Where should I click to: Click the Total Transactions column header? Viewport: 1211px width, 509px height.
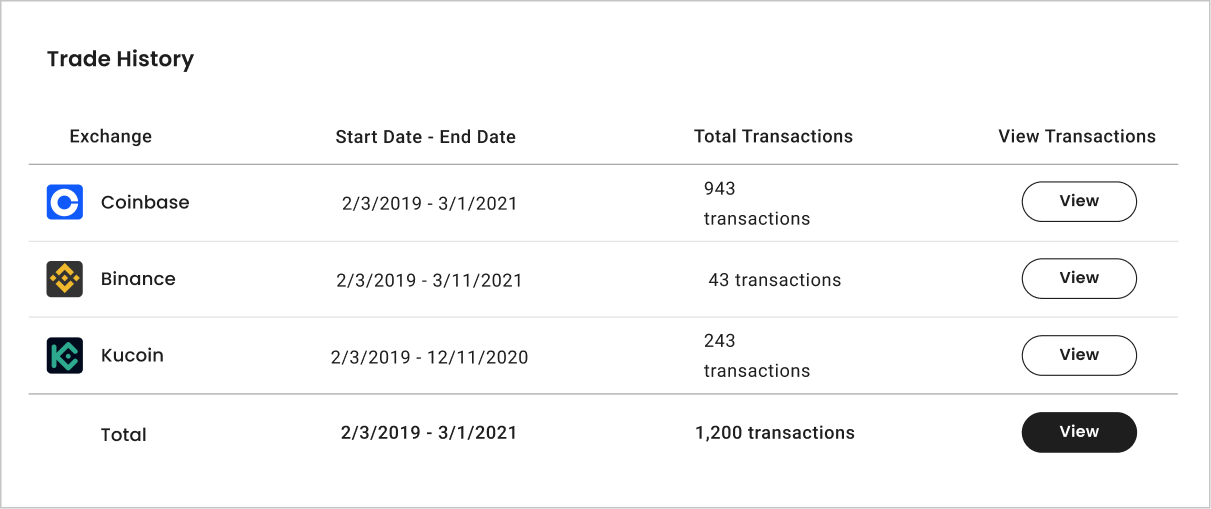tap(773, 136)
